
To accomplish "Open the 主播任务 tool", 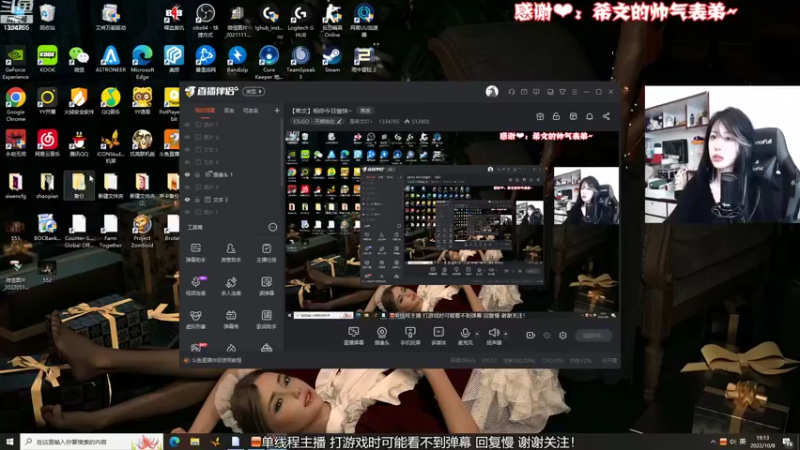I will pos(266,252).
